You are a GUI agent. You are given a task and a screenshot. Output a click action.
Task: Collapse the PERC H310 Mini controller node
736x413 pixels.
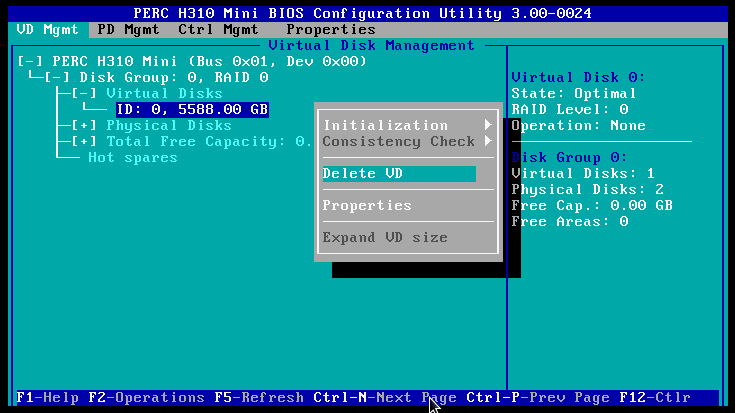(x=32, y=61)
